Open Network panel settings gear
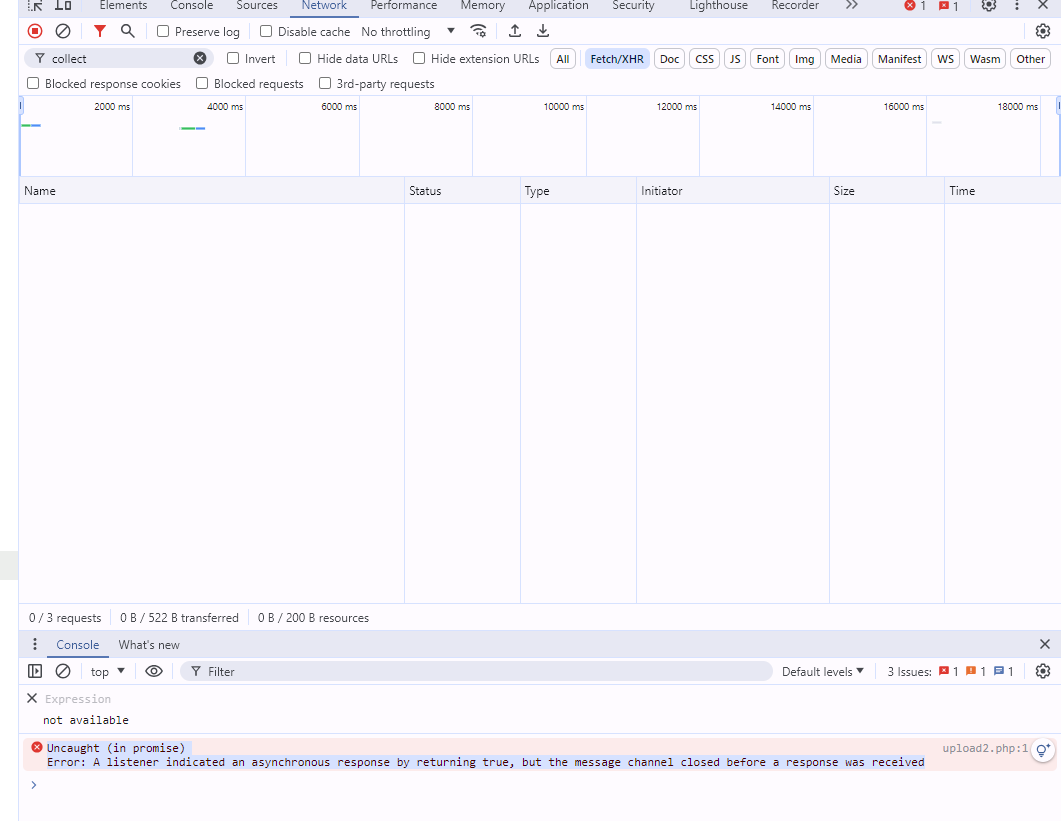The image size is (1061, 821). point(1043,31)
